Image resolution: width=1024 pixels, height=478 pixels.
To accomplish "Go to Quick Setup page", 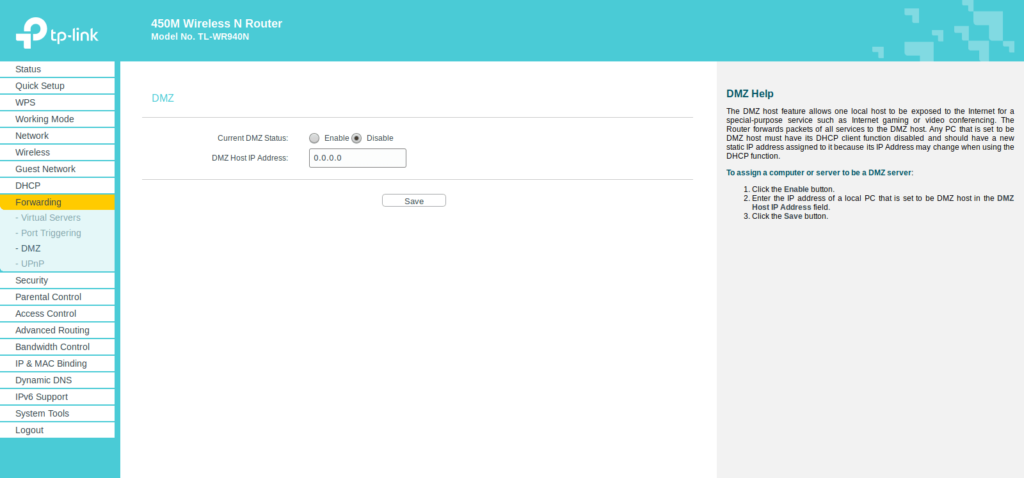I will (x=40, y=86).
